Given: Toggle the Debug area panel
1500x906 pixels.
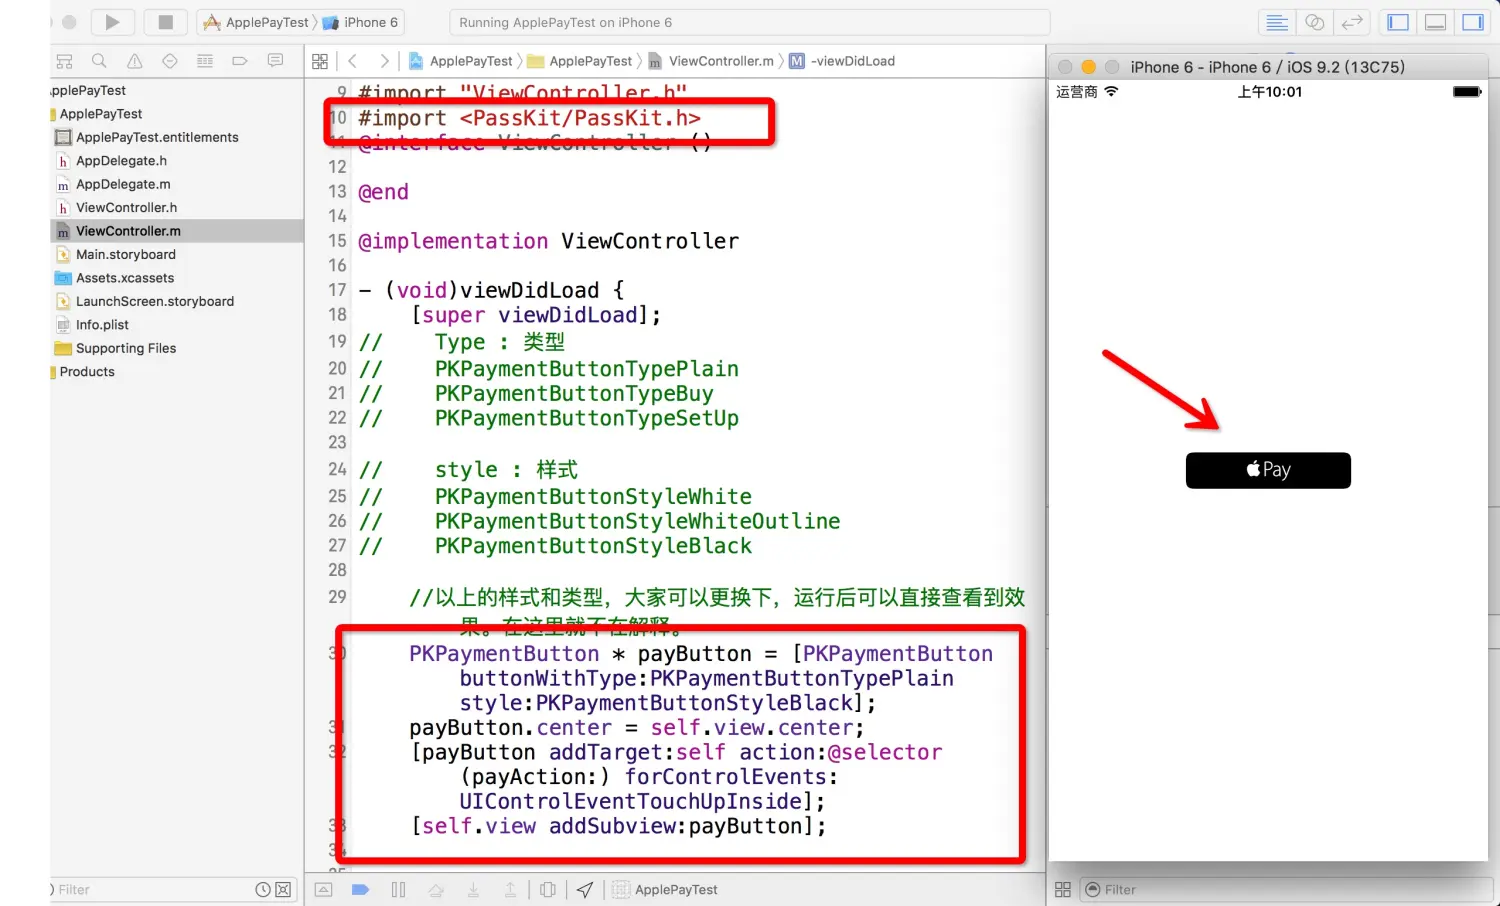Looking at the screenshot, I should click(x=1435, y=22).
